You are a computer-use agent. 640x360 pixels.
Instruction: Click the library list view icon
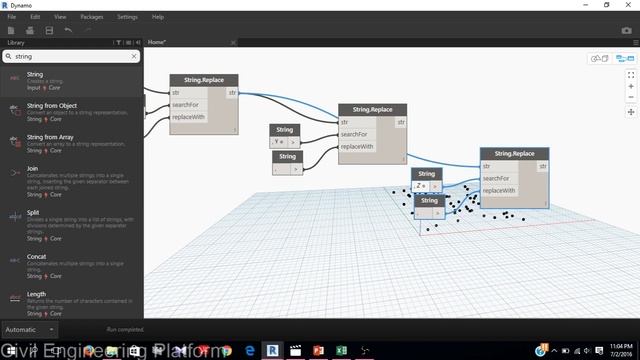point(128,42)
